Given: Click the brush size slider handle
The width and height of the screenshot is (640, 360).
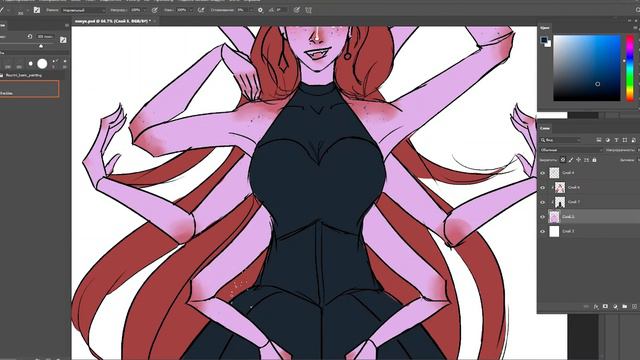Looking at the screenshot, I should pos(41,46).
